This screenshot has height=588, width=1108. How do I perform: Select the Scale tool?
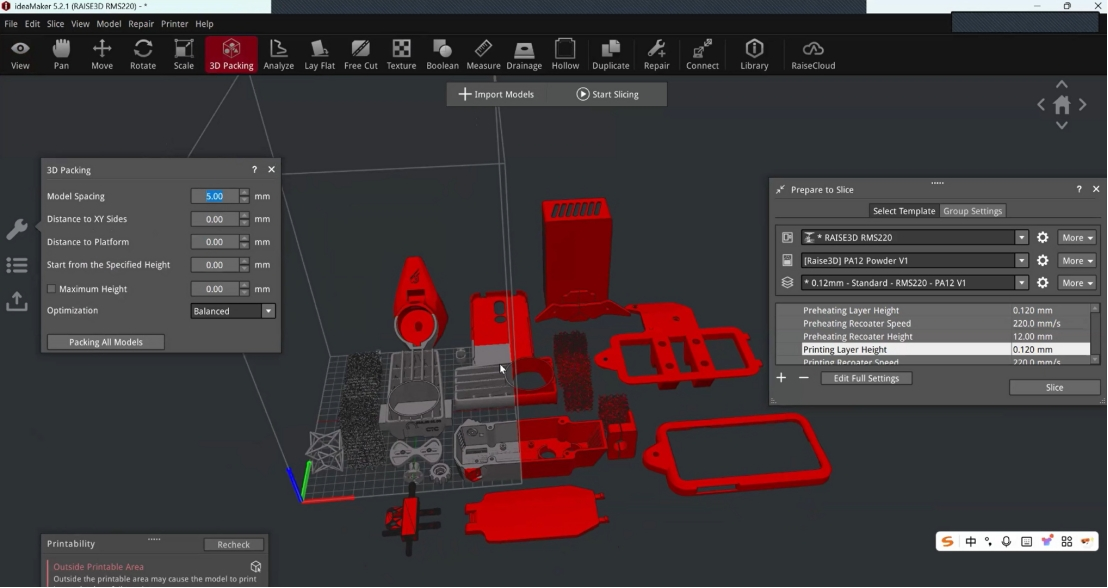(184, 54)
